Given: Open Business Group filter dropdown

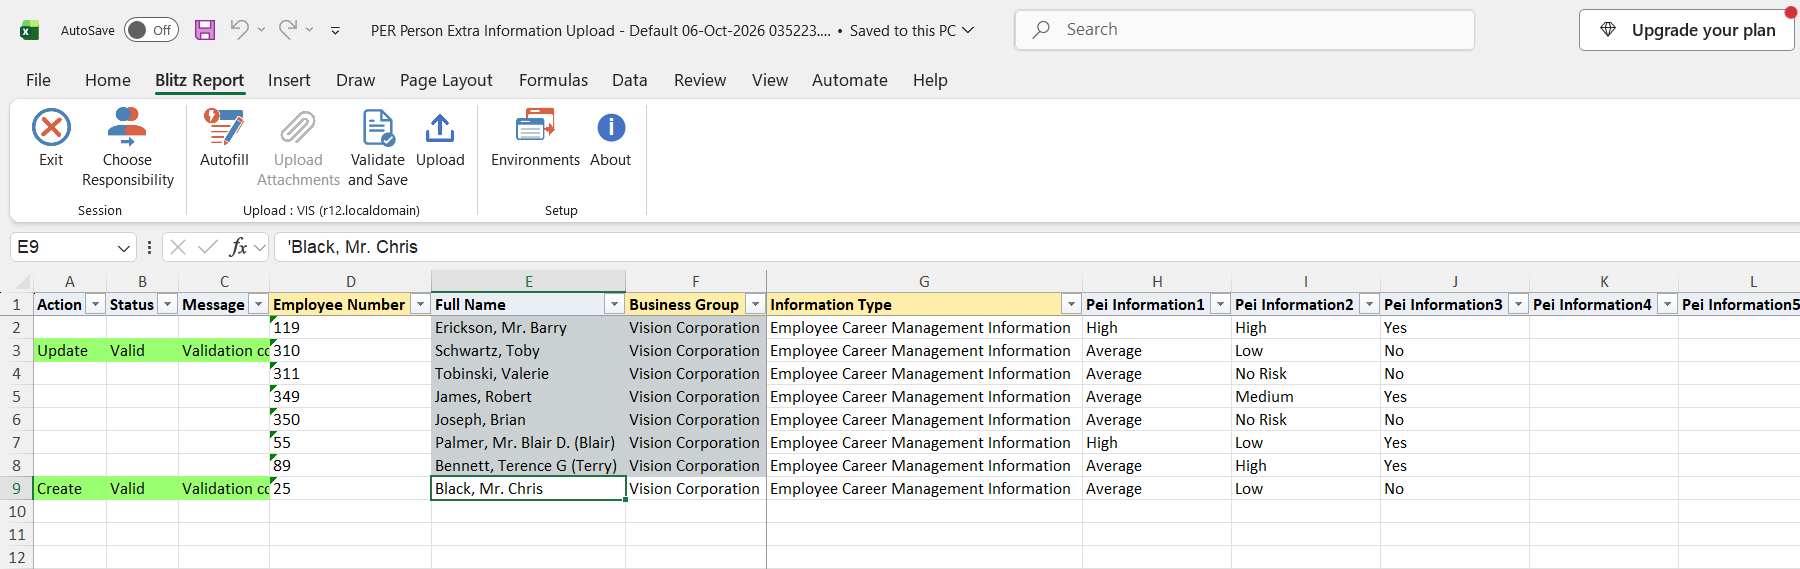Looking at the screenshot, I should coord(756,304).
